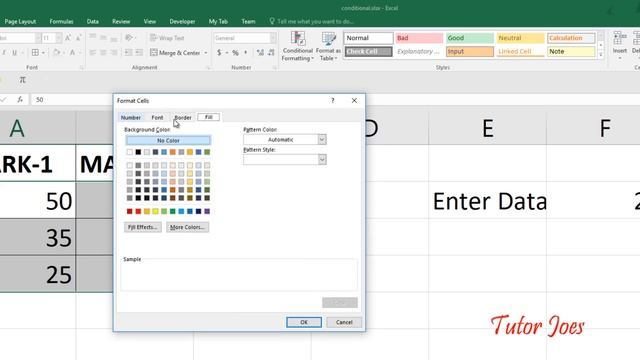The image size is (640, 360).
Task: Click the Decrease Font Size icon
Action: [x=78, y=38]
